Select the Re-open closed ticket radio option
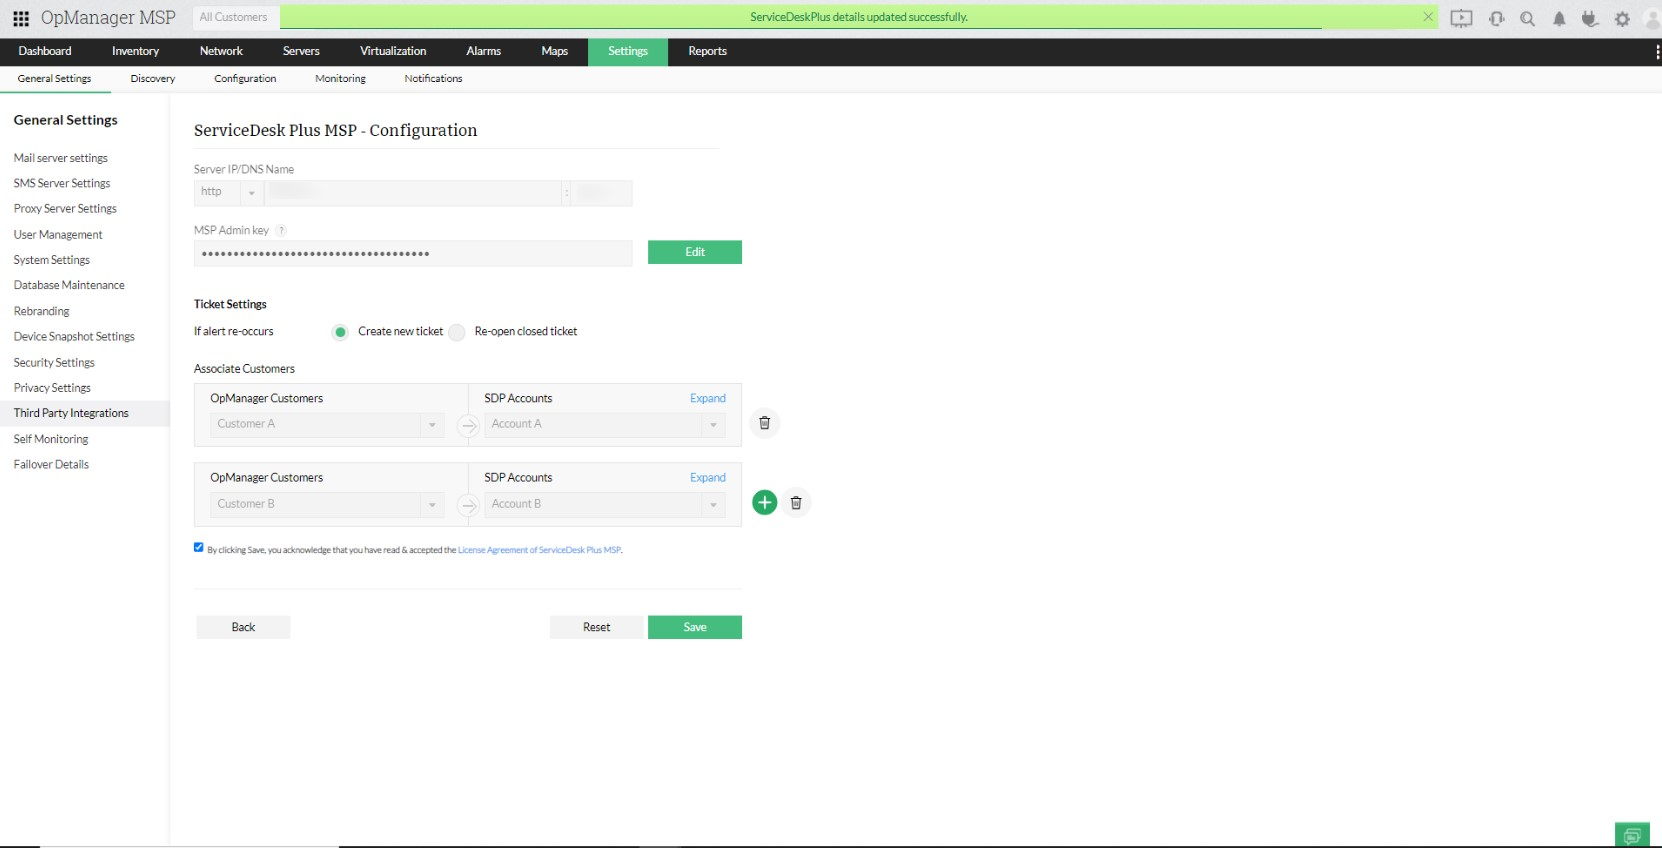Image resolution: width=1662 pixels, height=848 pixels. click(457, 332)
